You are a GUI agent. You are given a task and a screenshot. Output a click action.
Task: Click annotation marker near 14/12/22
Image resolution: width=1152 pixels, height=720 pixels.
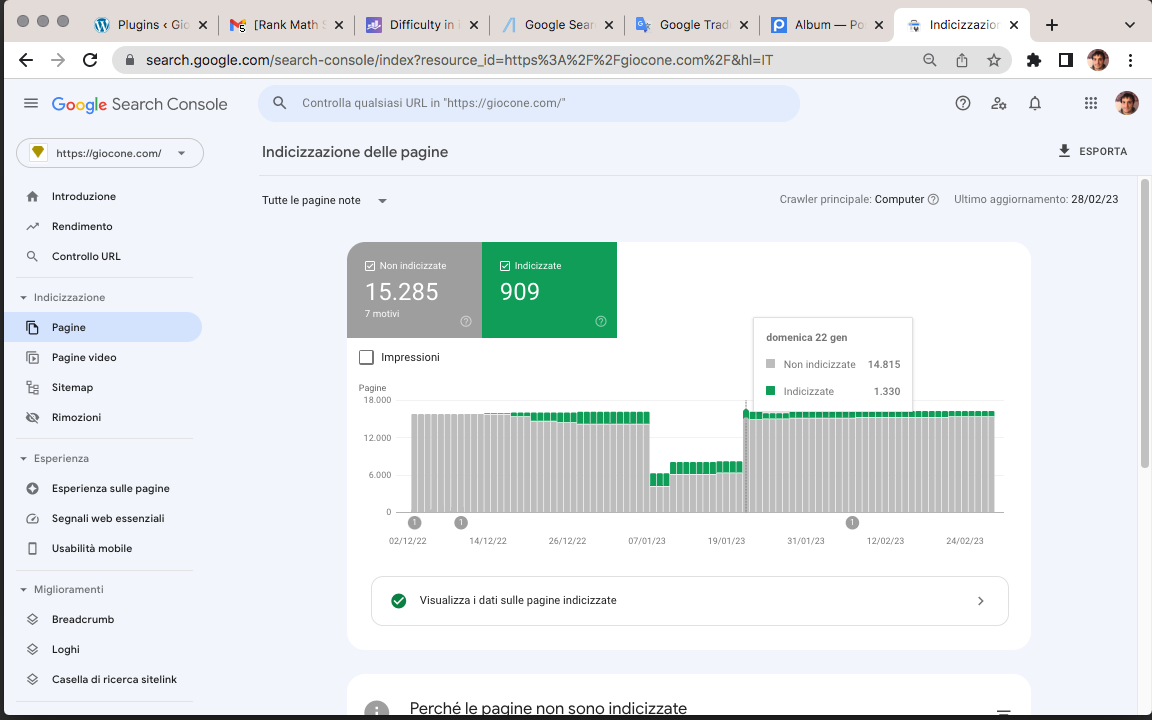(461, 522)
